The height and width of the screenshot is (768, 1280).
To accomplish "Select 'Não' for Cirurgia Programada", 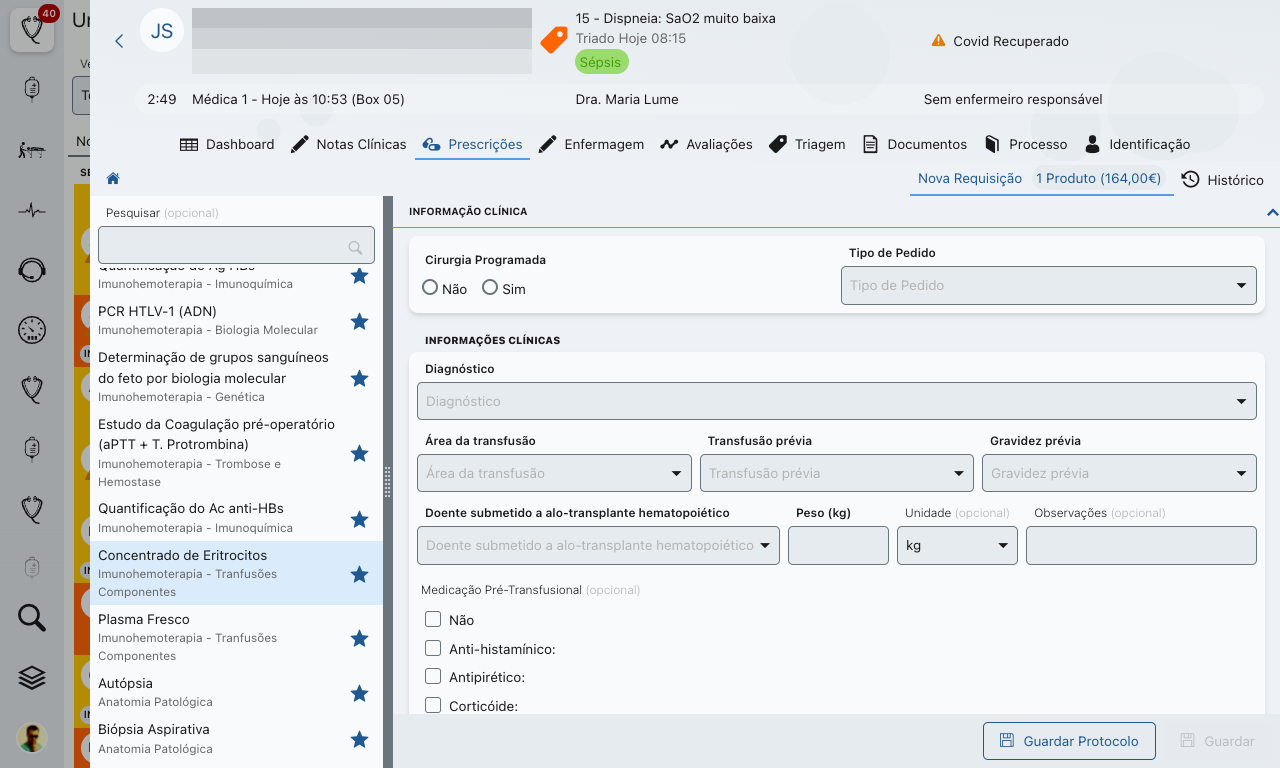I will (431, 288).
